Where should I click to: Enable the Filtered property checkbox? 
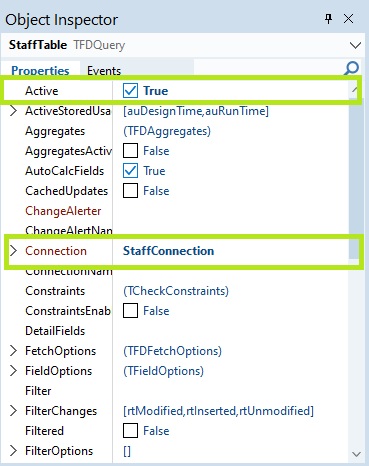(x=130, y=431)
